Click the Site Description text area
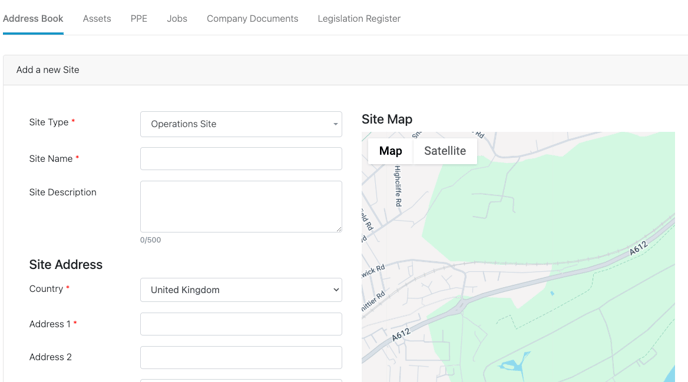 [x=241, y=207]
